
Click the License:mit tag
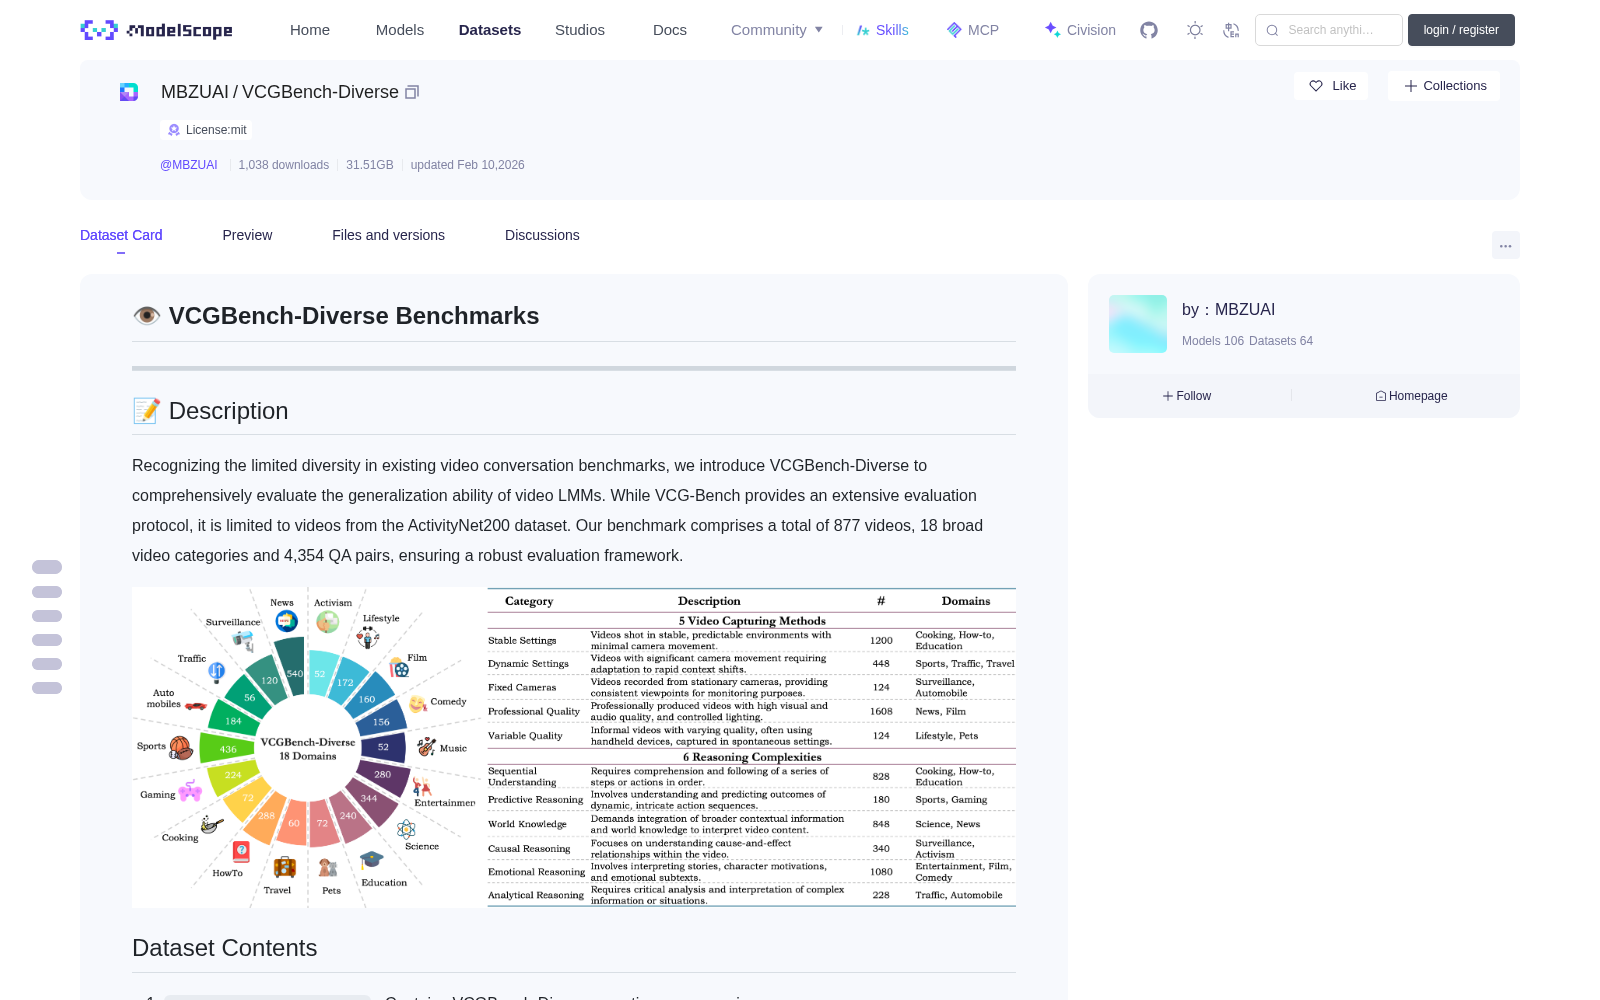206,130
